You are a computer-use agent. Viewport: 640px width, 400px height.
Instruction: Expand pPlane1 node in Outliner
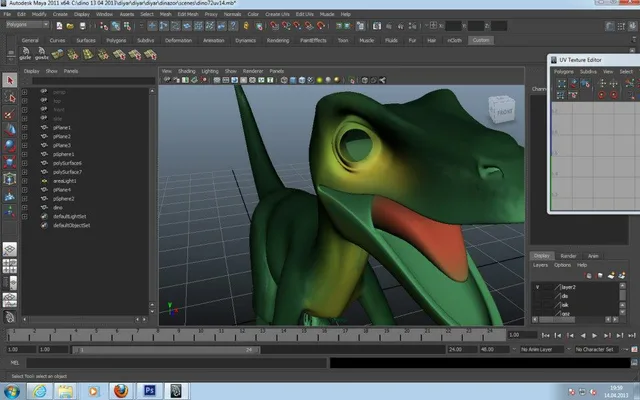24,127
